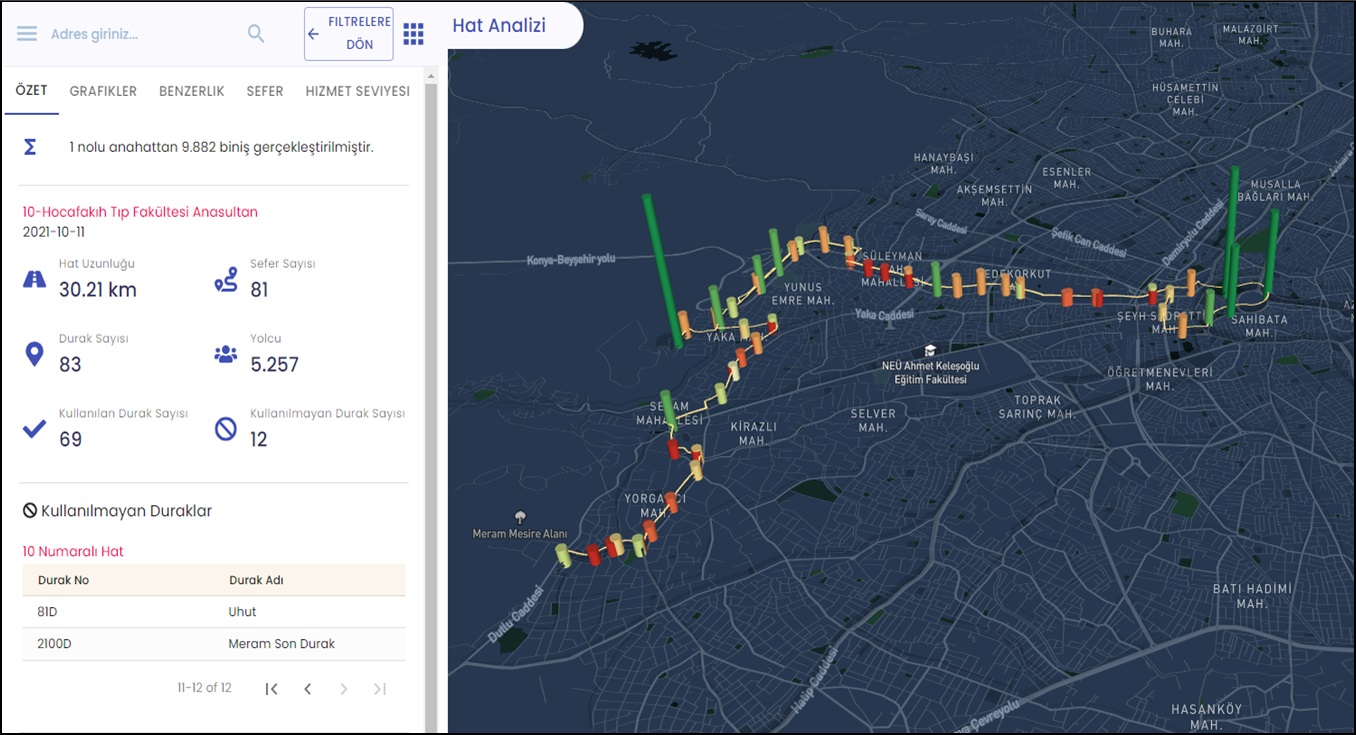Click the Yolcu passengers icon
Viewport: 1356px width, 735px height.
click(x=226, y=354)
